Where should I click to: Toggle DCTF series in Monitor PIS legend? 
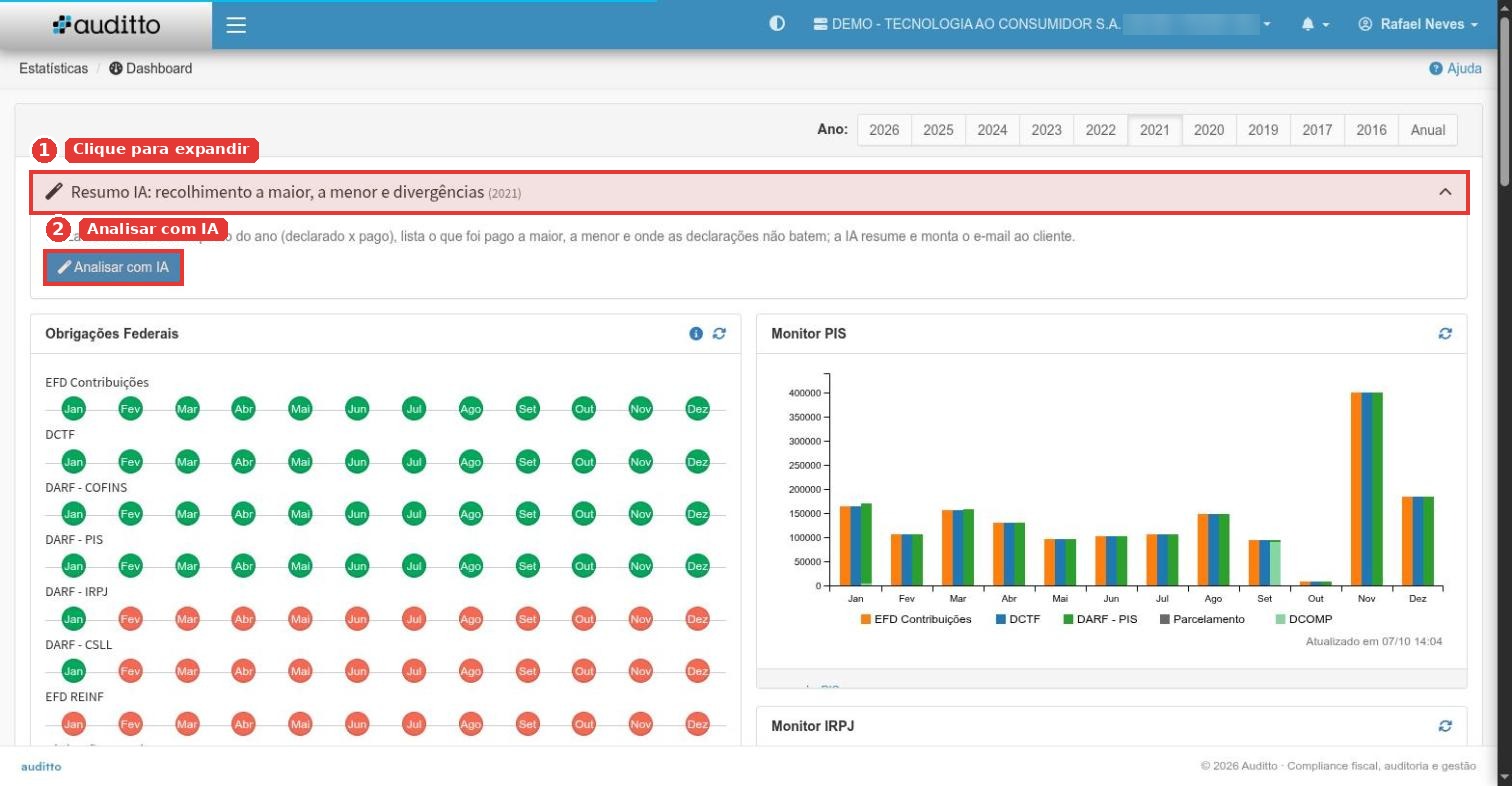point(1017,619)
